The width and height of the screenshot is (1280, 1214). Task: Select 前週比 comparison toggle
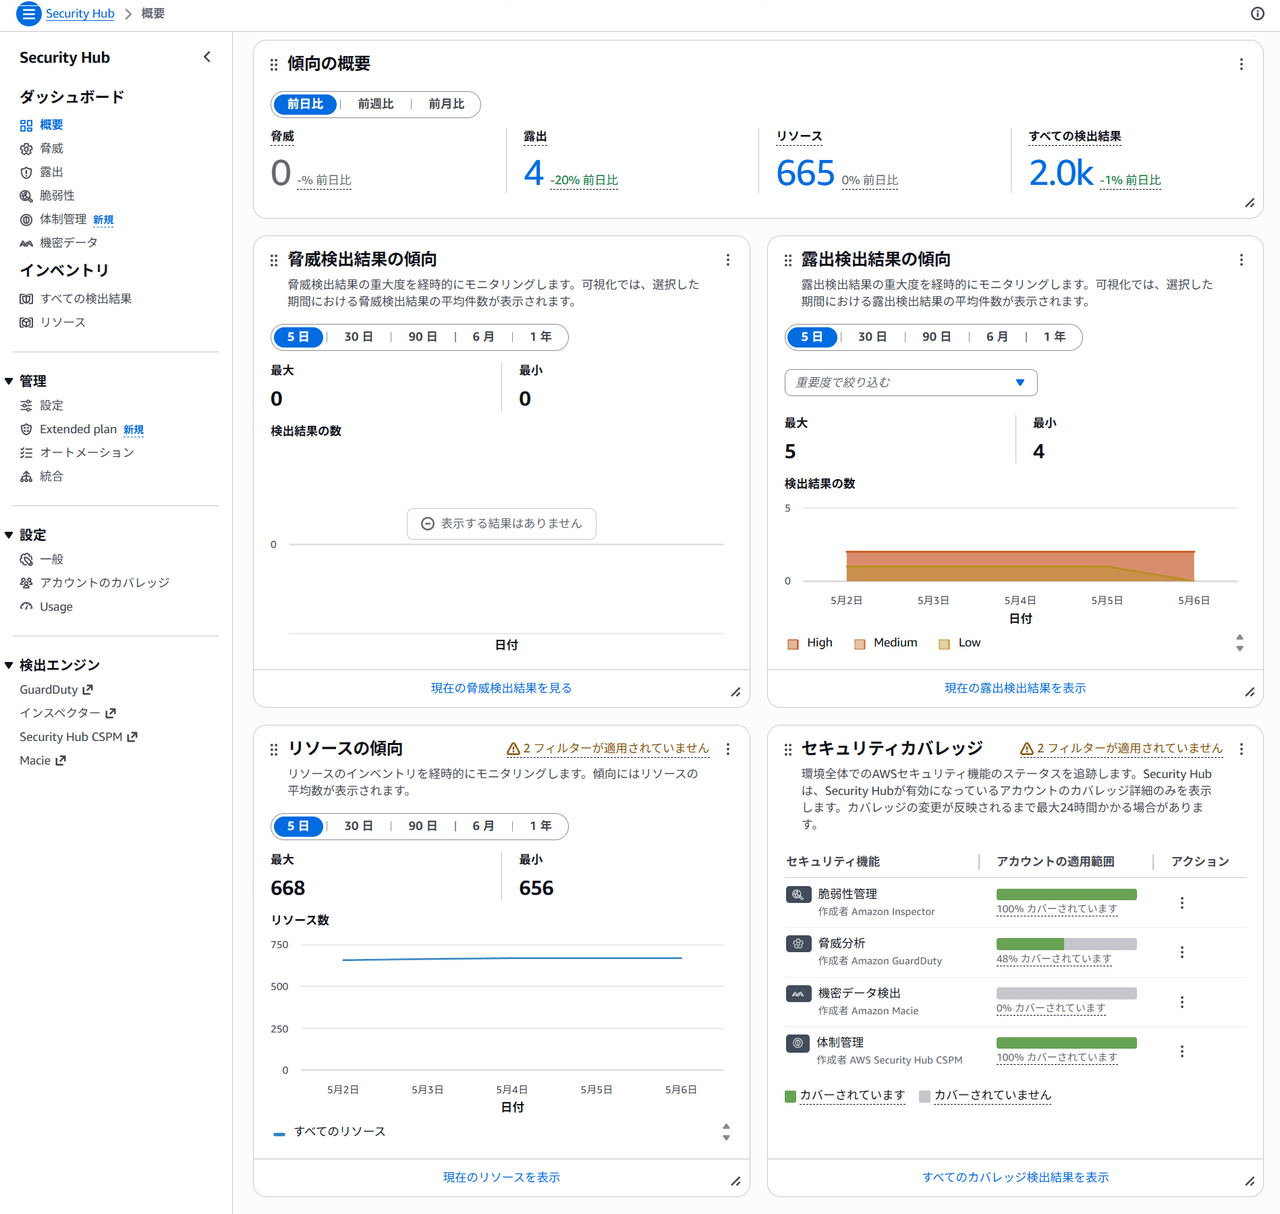pos(375,104)
